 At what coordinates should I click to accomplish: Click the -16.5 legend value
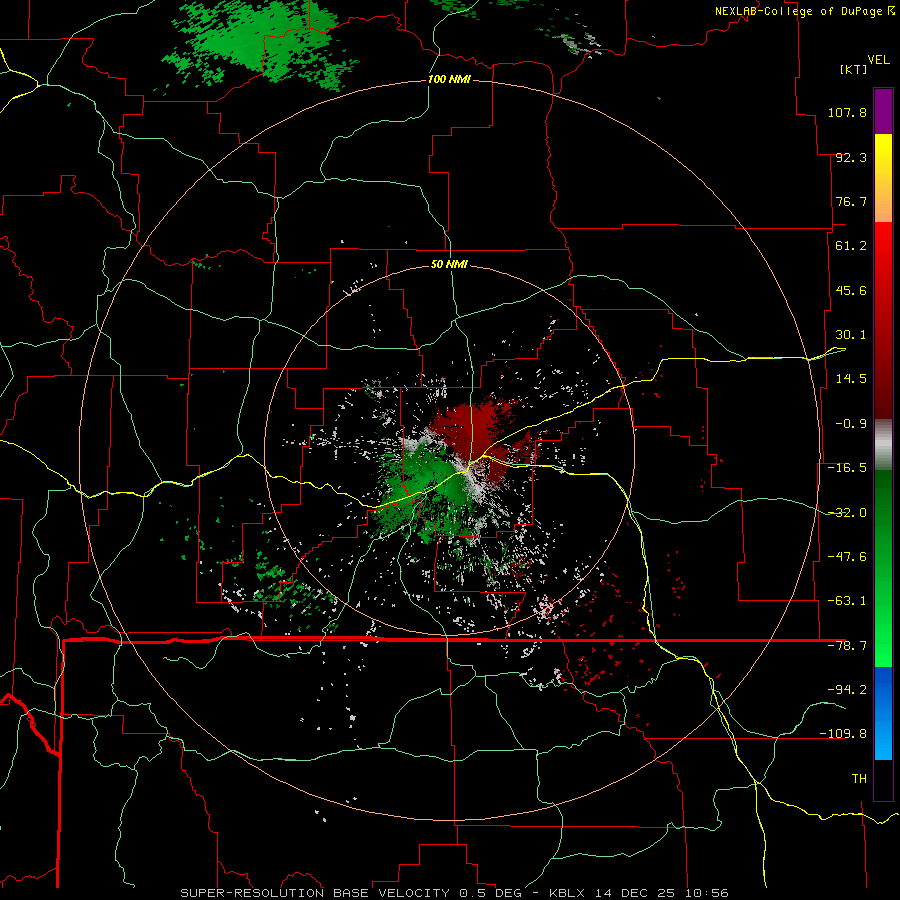point(847,468)
